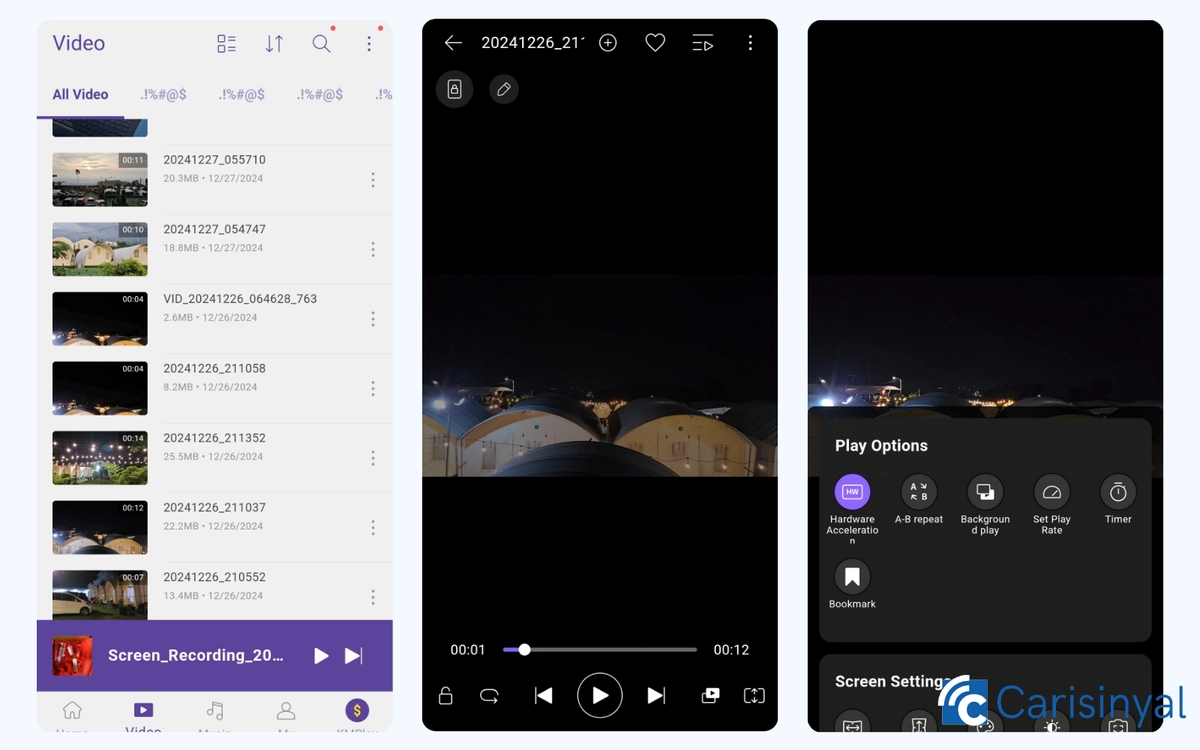
Task: Open thumbnail of VID_20241226_064628_763
Action: [x=100, y=318]
